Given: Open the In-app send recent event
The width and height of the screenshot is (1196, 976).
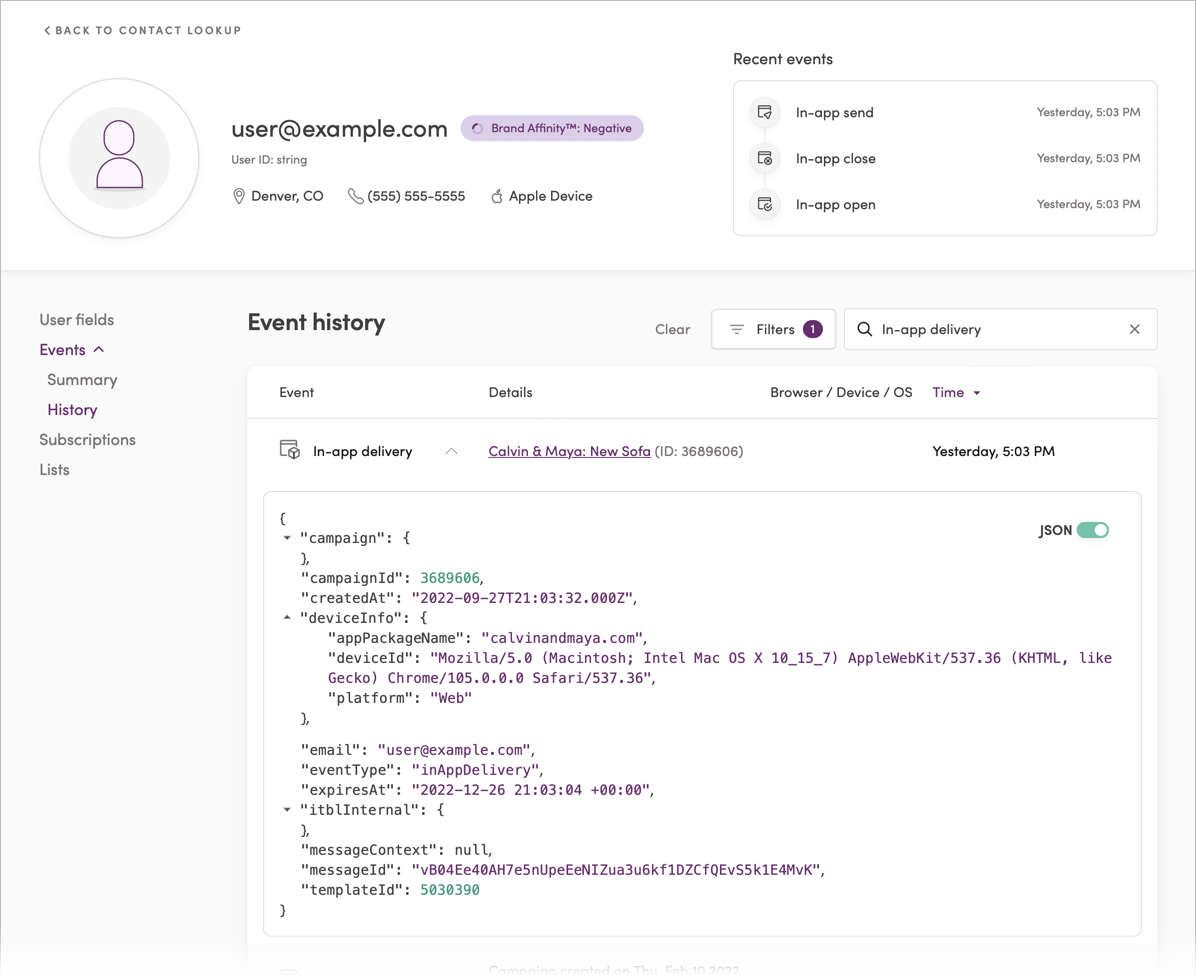Looking at the screenshot, I should [944, 112].
